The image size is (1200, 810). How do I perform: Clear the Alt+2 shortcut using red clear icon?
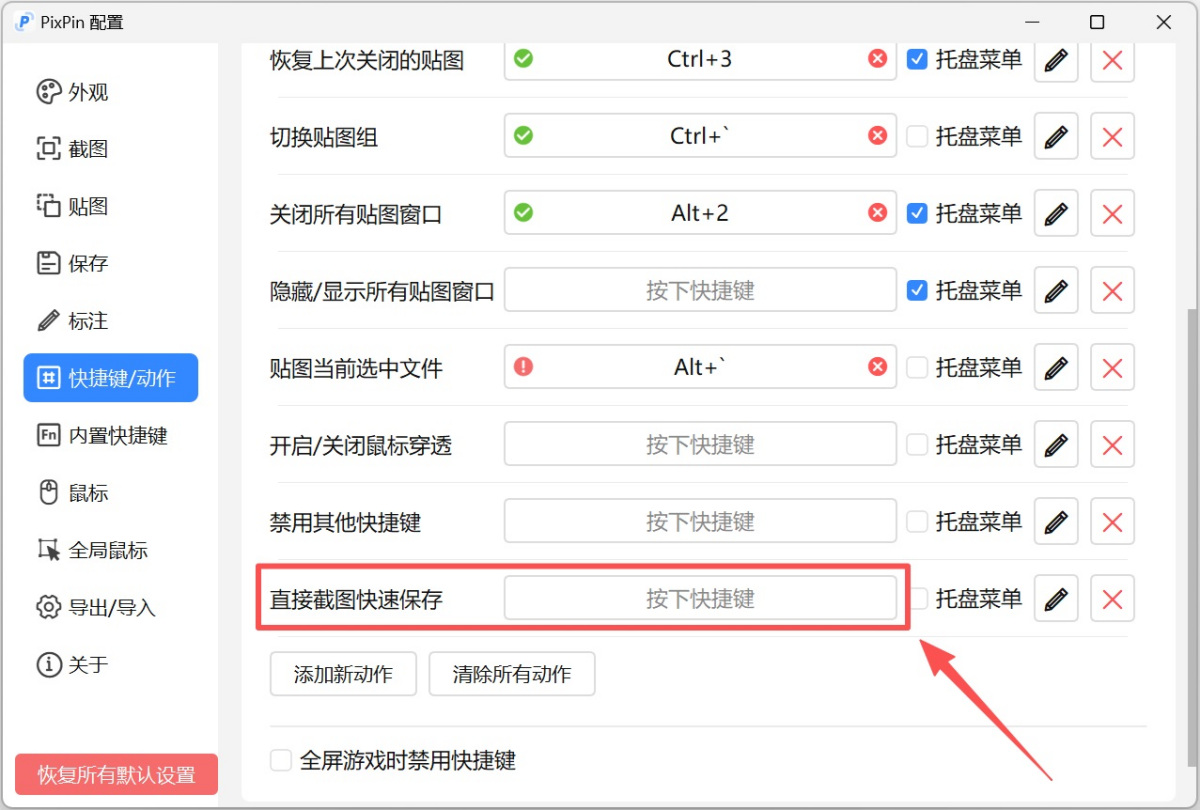[878, 213]
